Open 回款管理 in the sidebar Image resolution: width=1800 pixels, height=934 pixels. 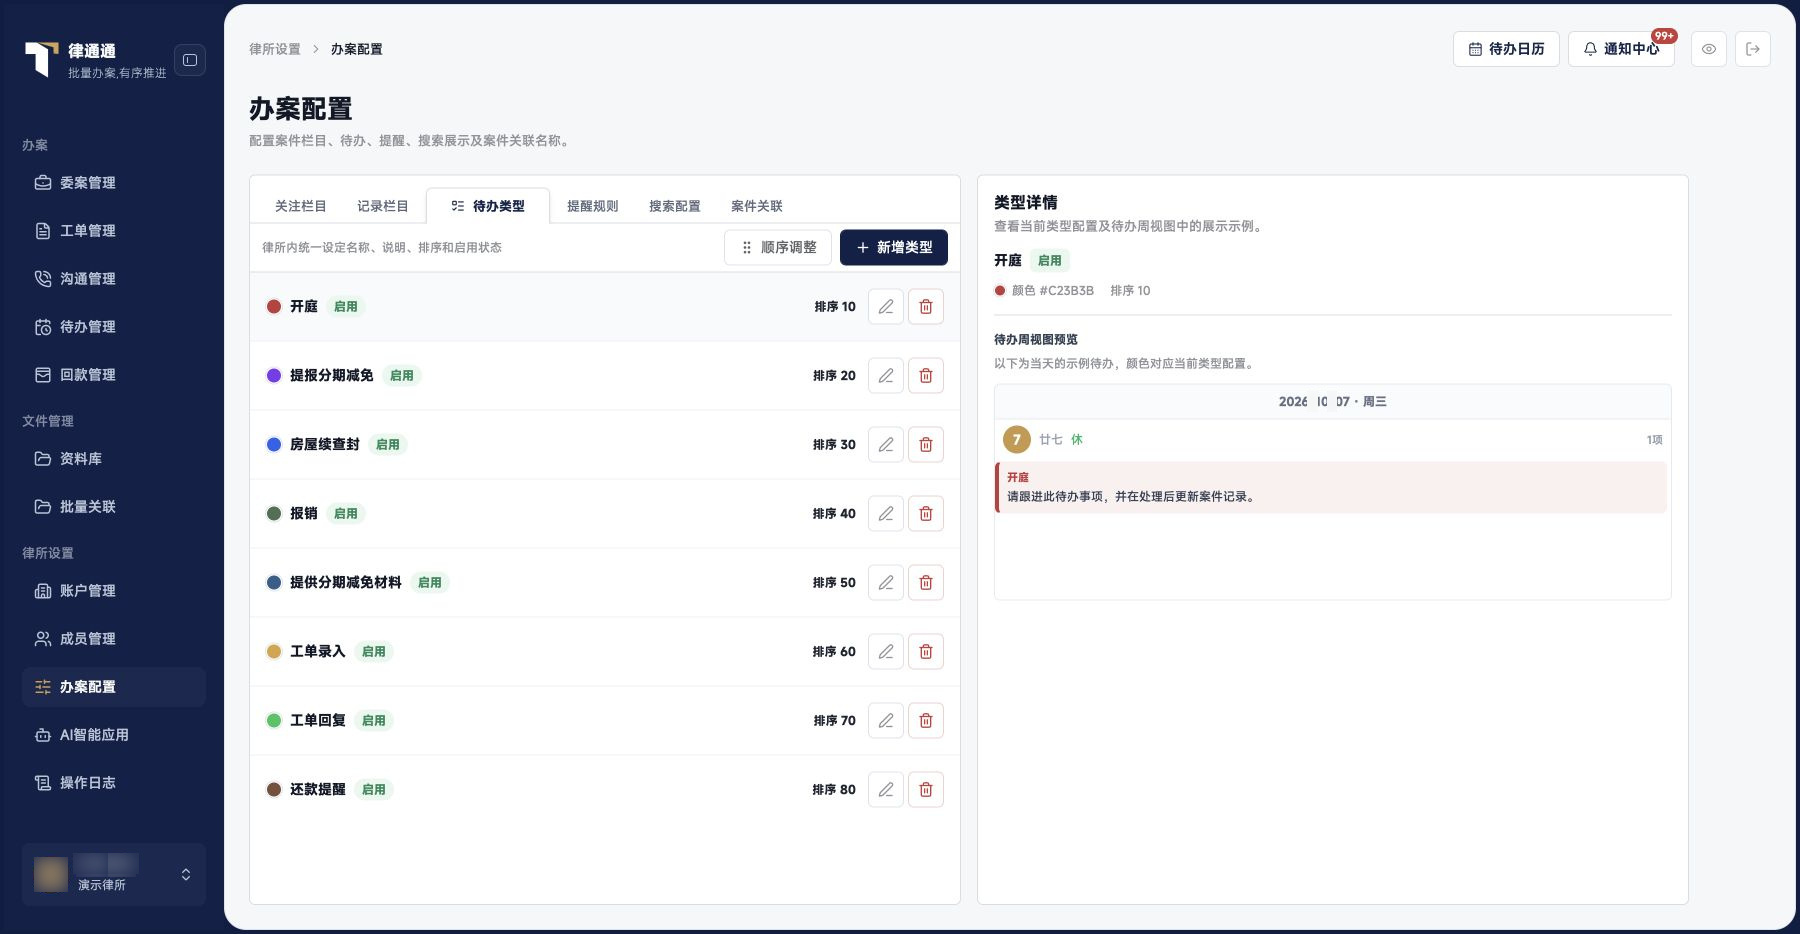tap(114, 375)
